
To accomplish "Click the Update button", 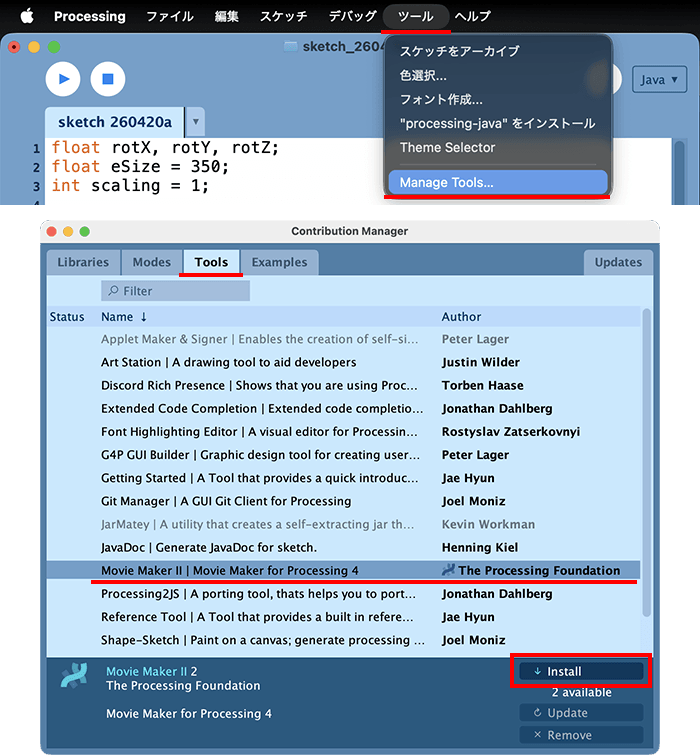I will [x=581, y=713].
